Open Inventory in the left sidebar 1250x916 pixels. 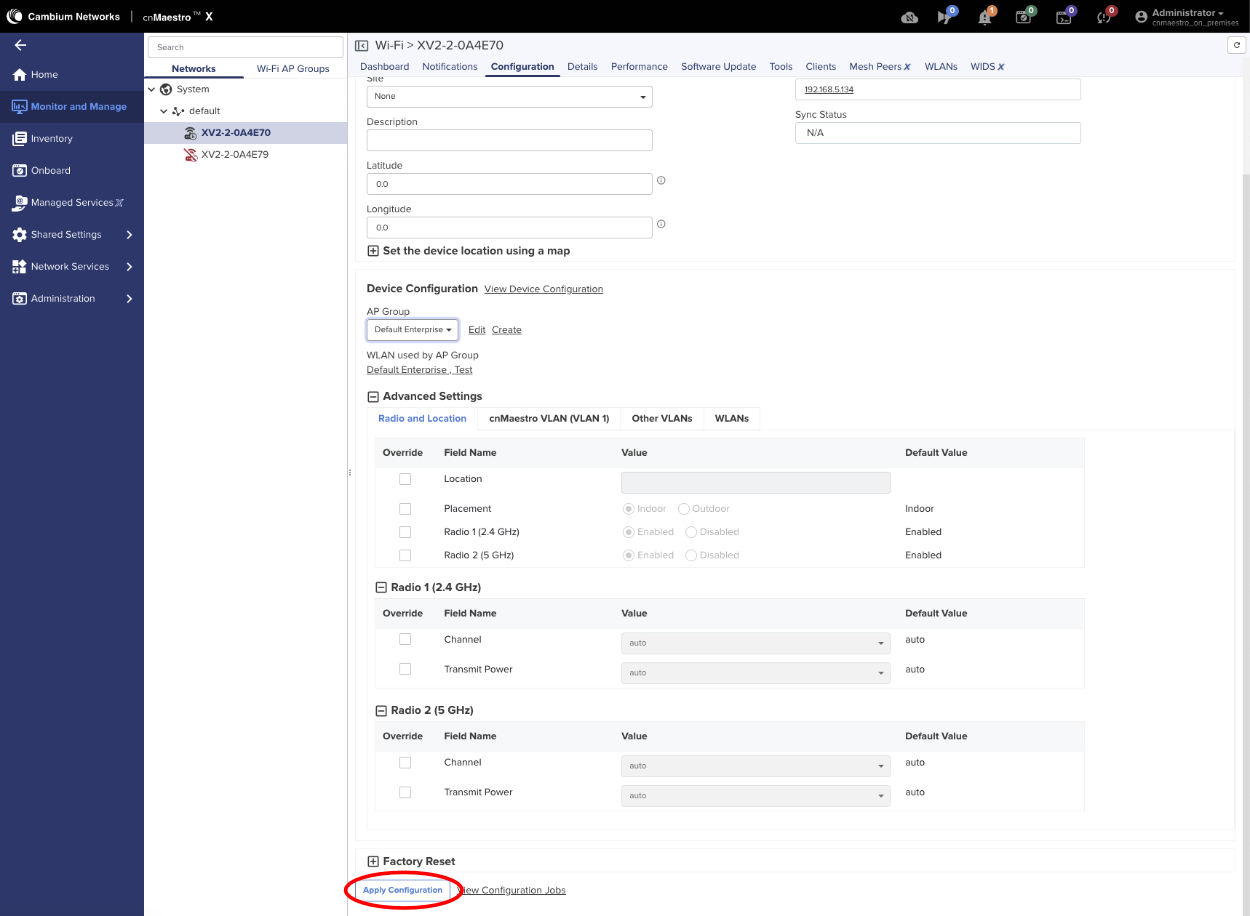click(51, 138)
